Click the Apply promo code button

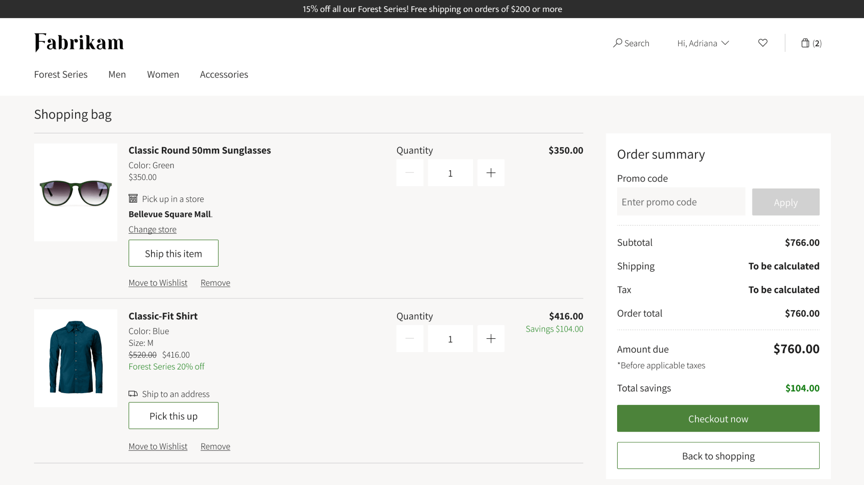click(786, 202)
